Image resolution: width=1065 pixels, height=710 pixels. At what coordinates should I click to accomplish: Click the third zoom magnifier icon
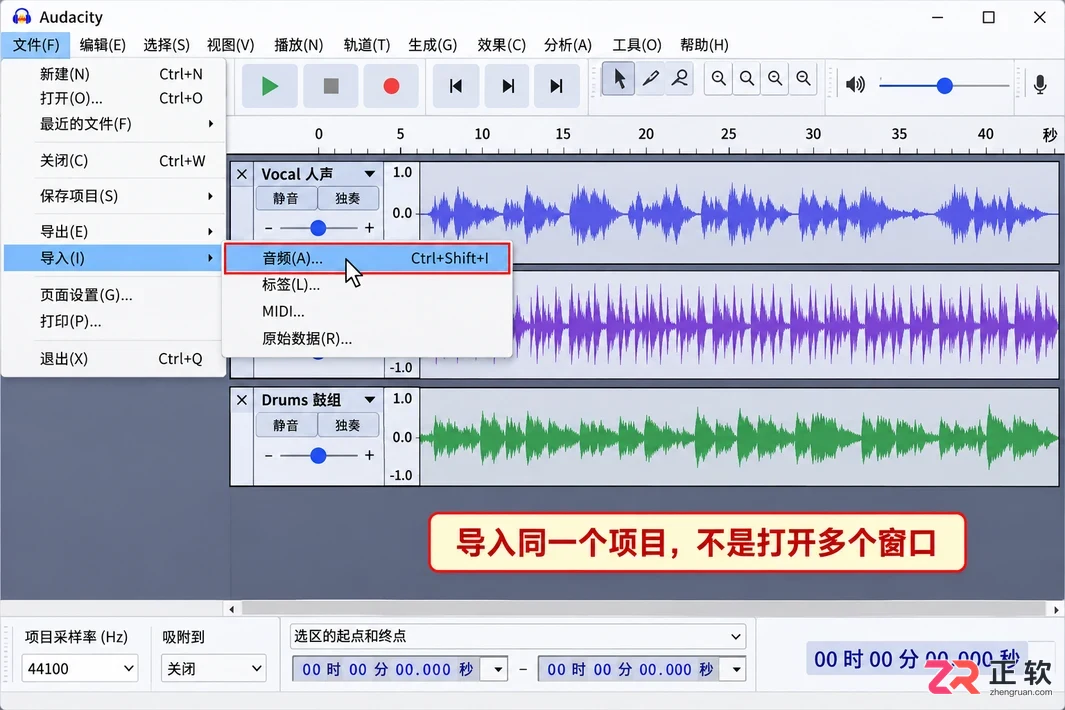[775, 79]
